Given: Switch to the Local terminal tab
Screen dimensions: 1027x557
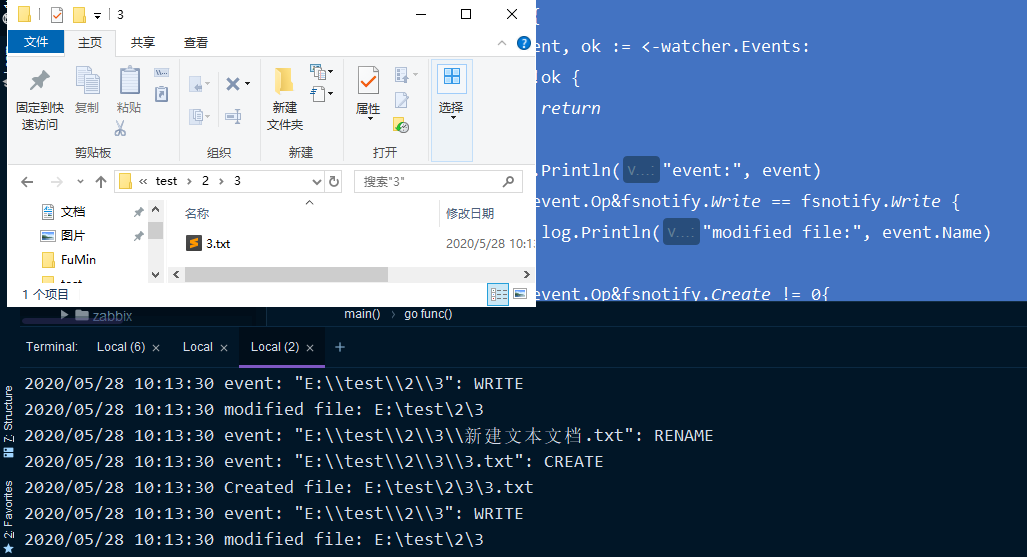Looking at the screenshot, I should (198, 347).
